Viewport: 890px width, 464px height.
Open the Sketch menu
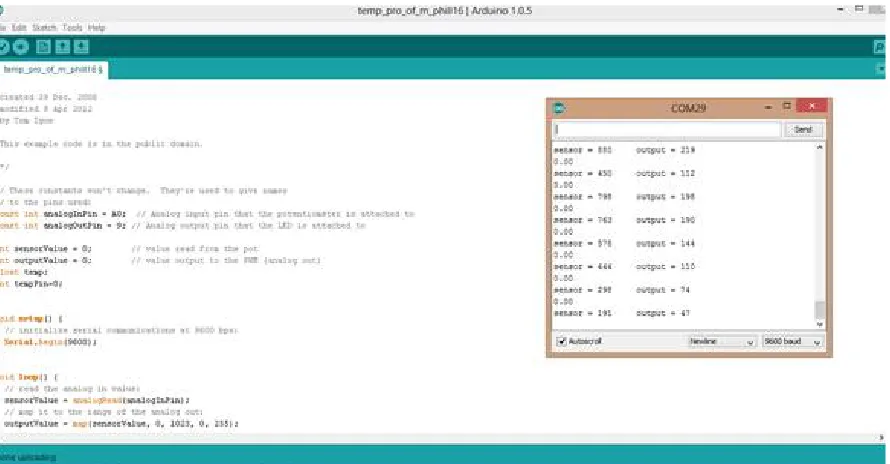(44, 27)
